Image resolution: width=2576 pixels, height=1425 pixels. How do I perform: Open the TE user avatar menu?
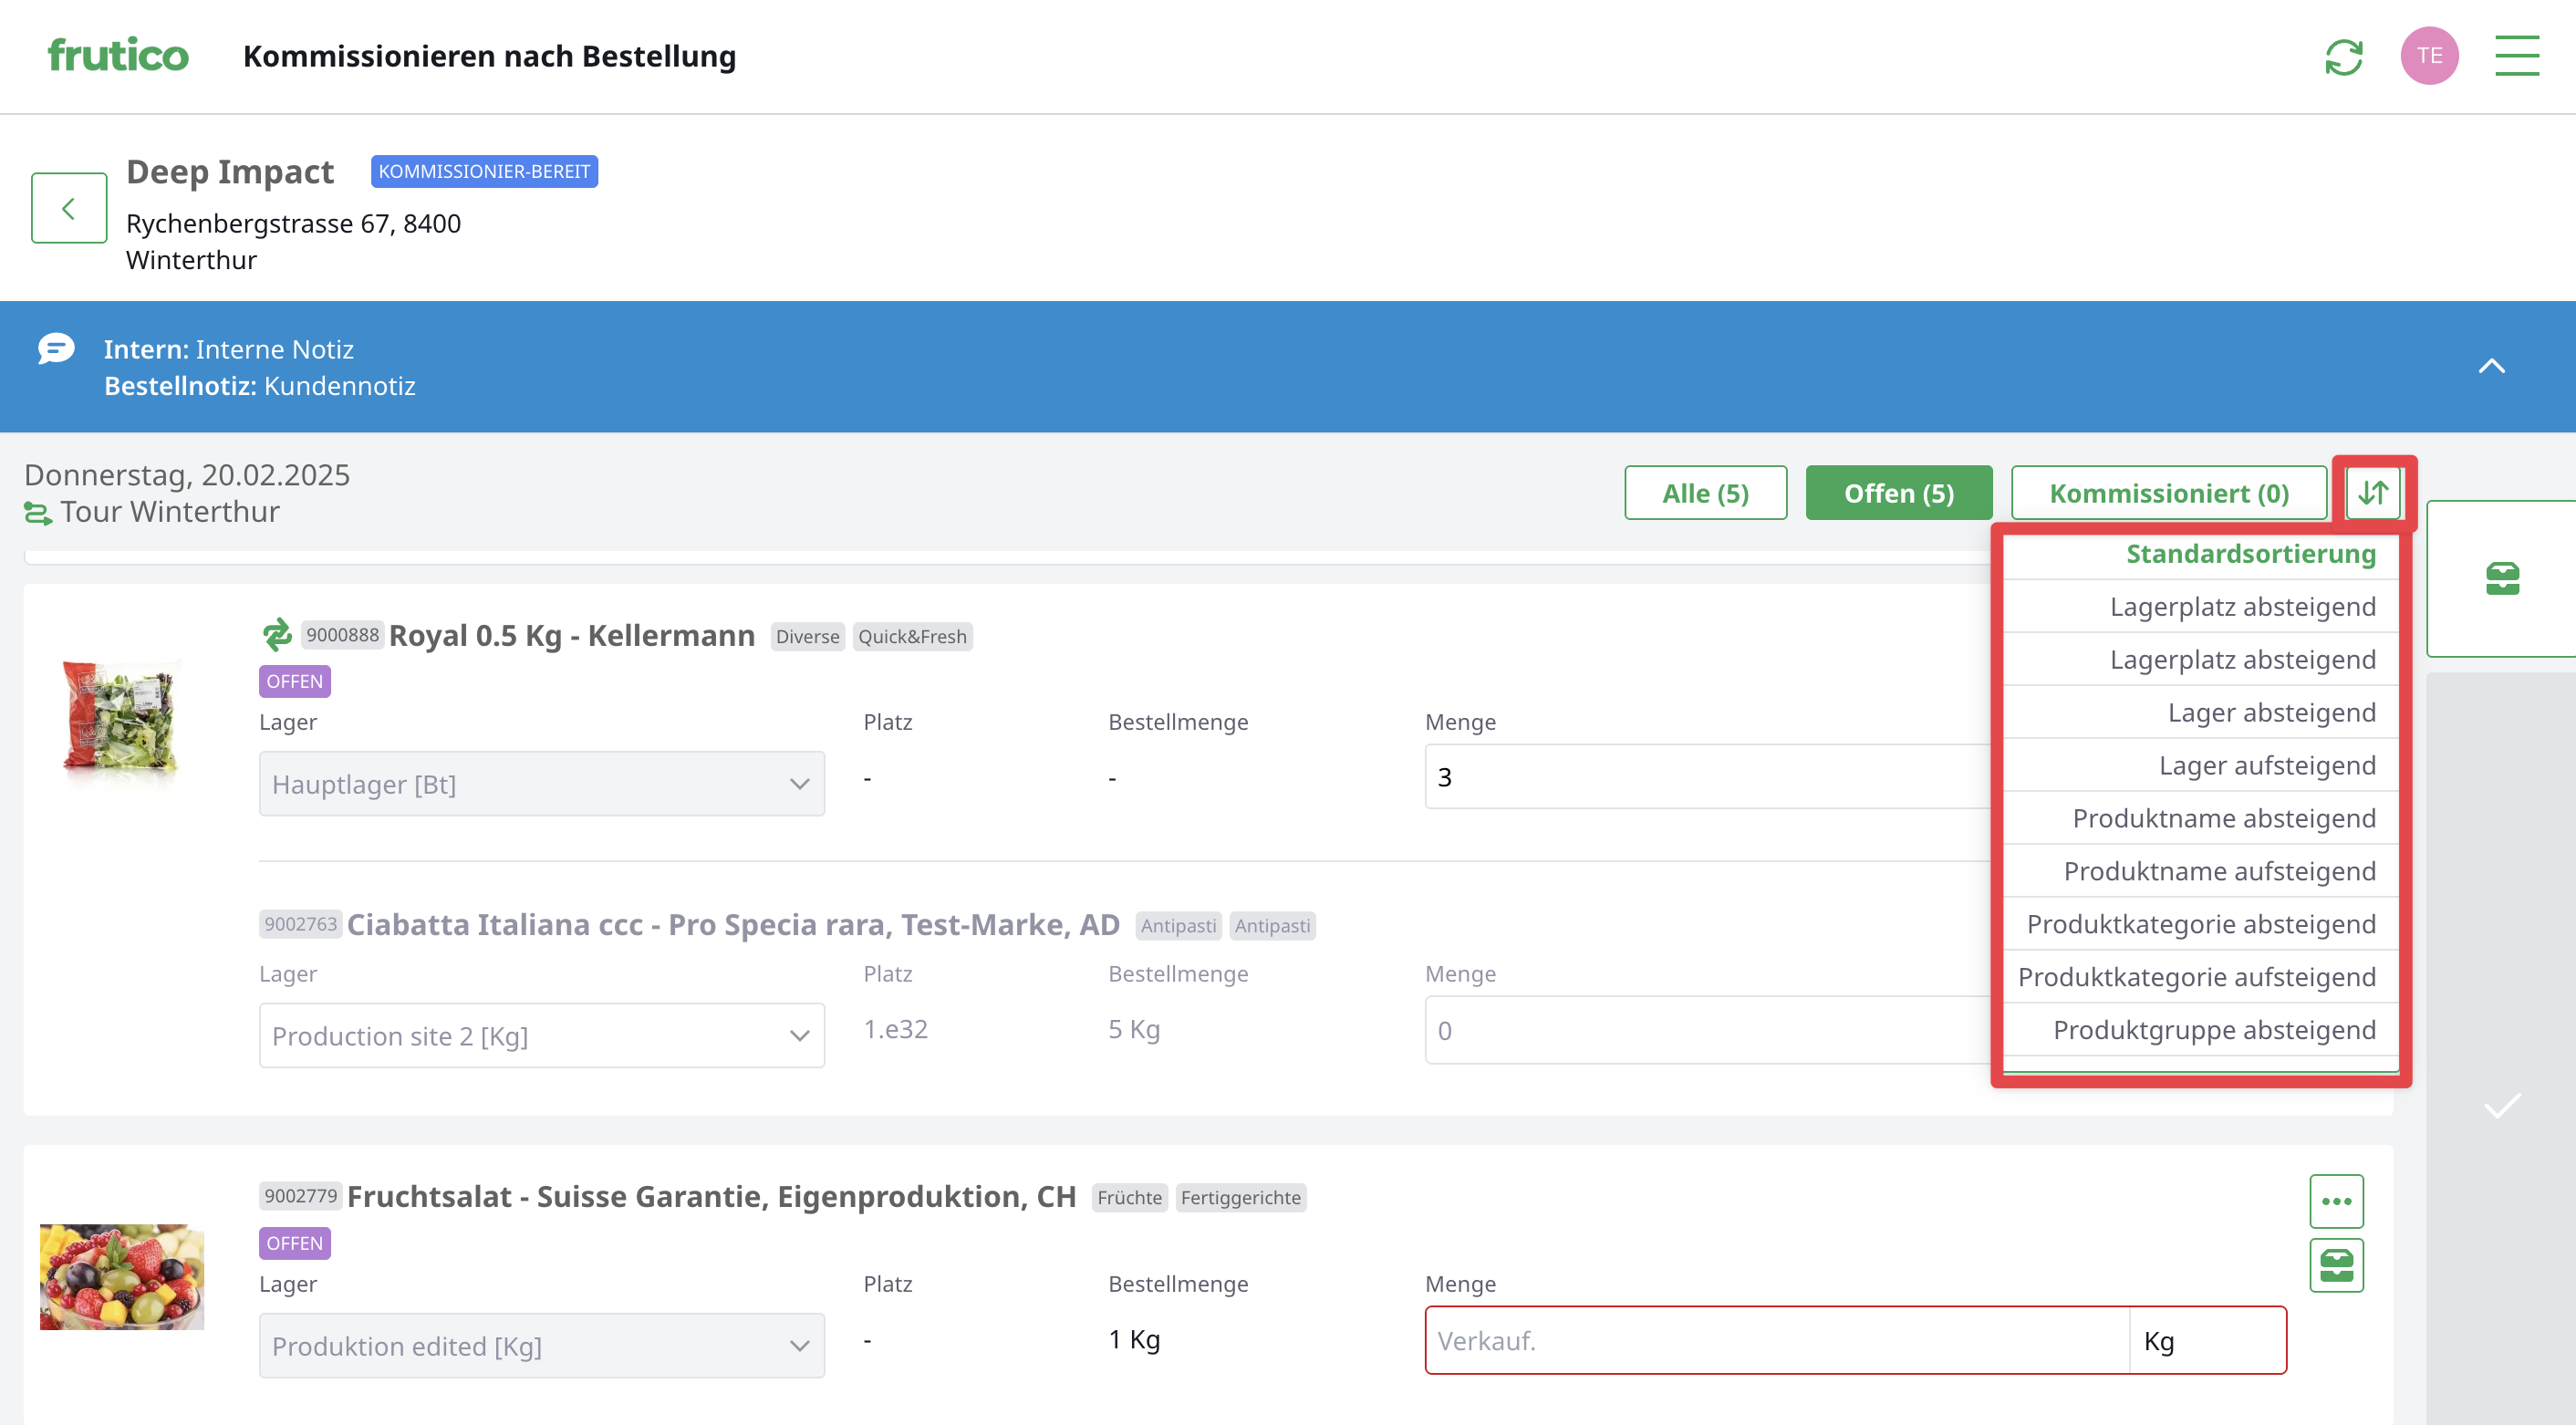[2429, 56]
